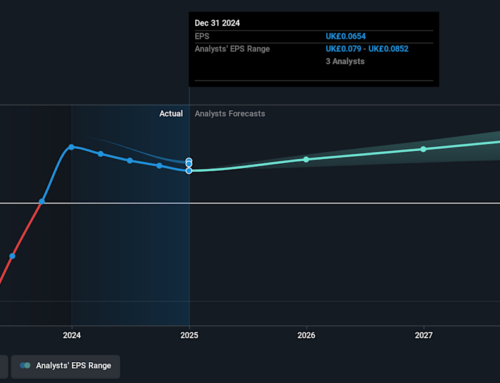
Task: Click the Dec 31 2024 actual EPS point
Action: 189,171
